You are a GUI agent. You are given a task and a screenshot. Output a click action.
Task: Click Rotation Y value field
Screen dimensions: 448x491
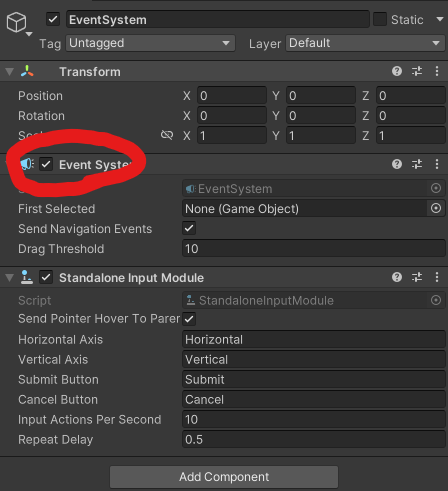(321, 116)
